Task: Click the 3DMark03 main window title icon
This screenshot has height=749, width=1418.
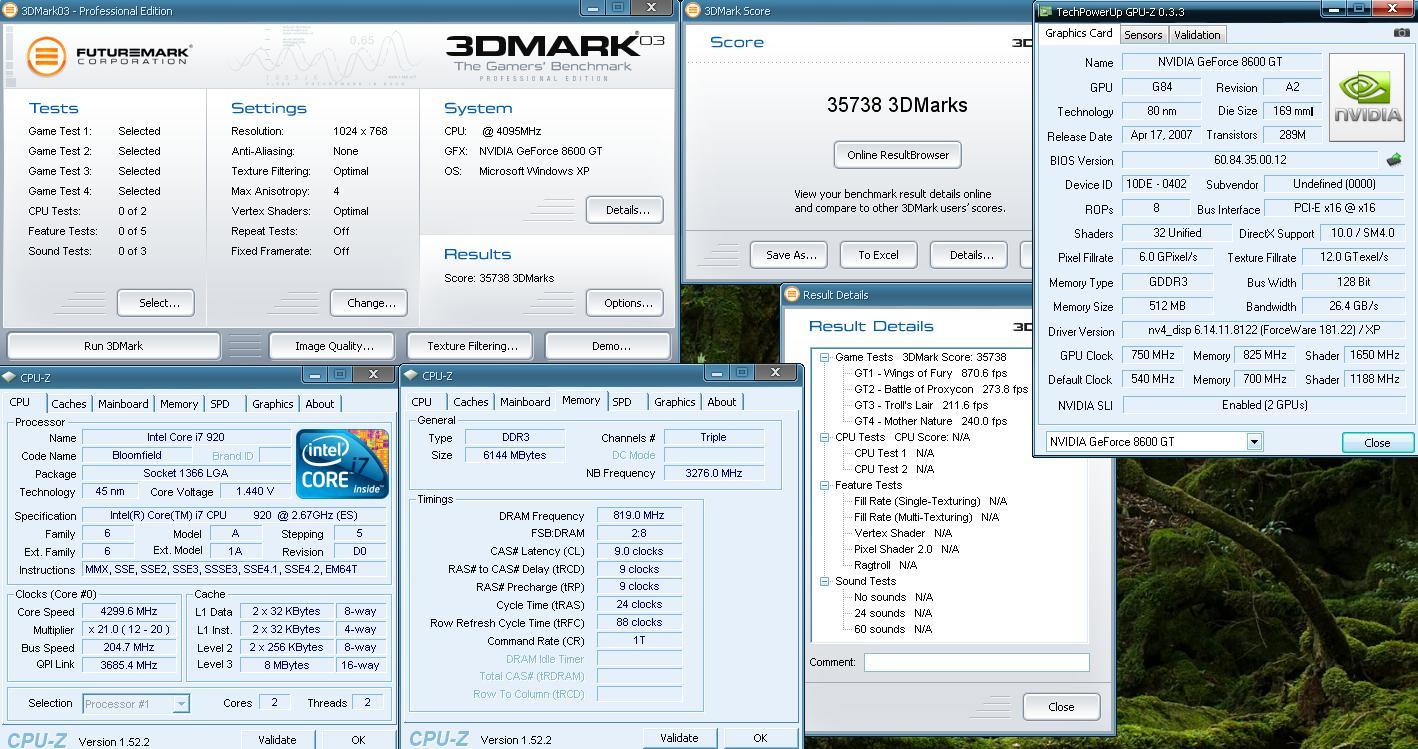Action: click(10, 11)
